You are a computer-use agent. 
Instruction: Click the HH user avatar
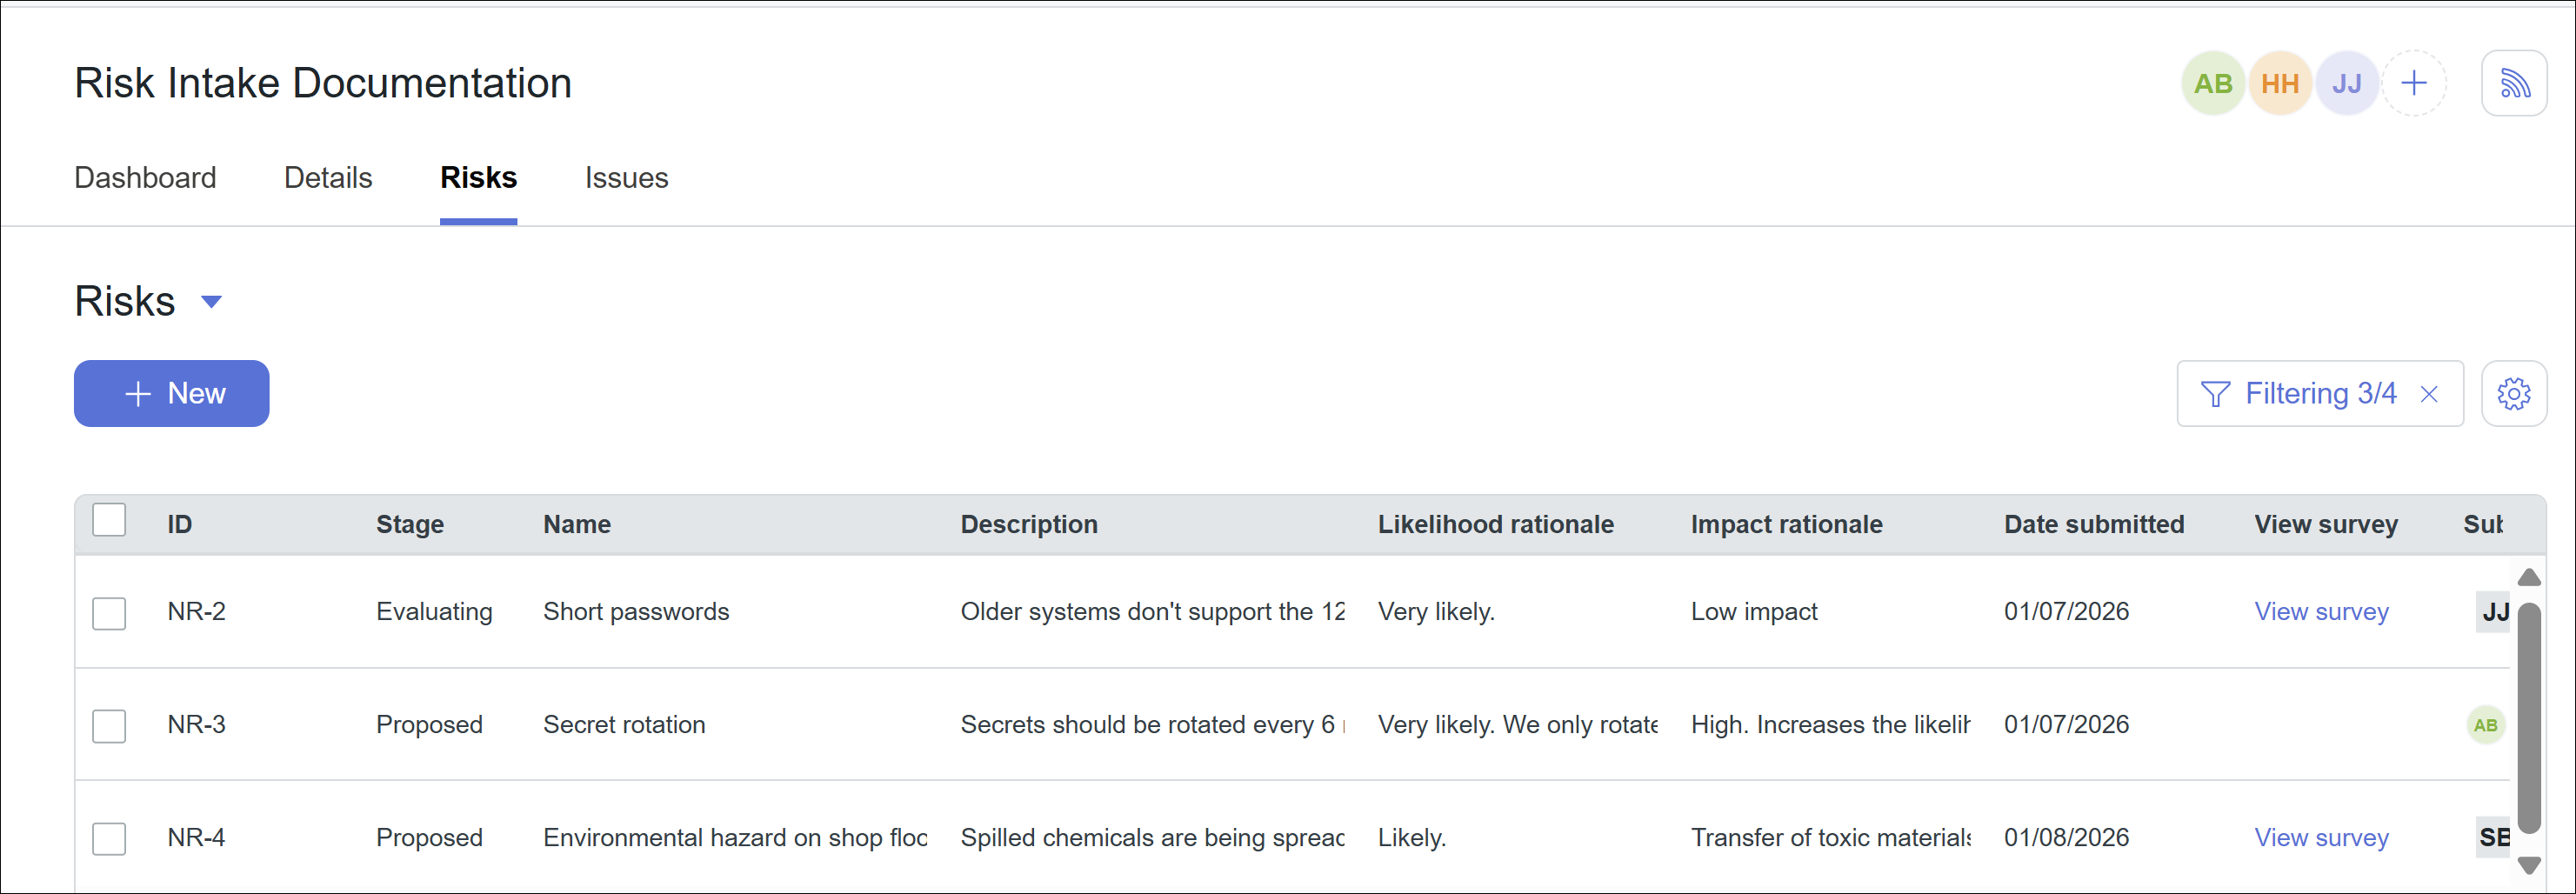point(2279,84)
